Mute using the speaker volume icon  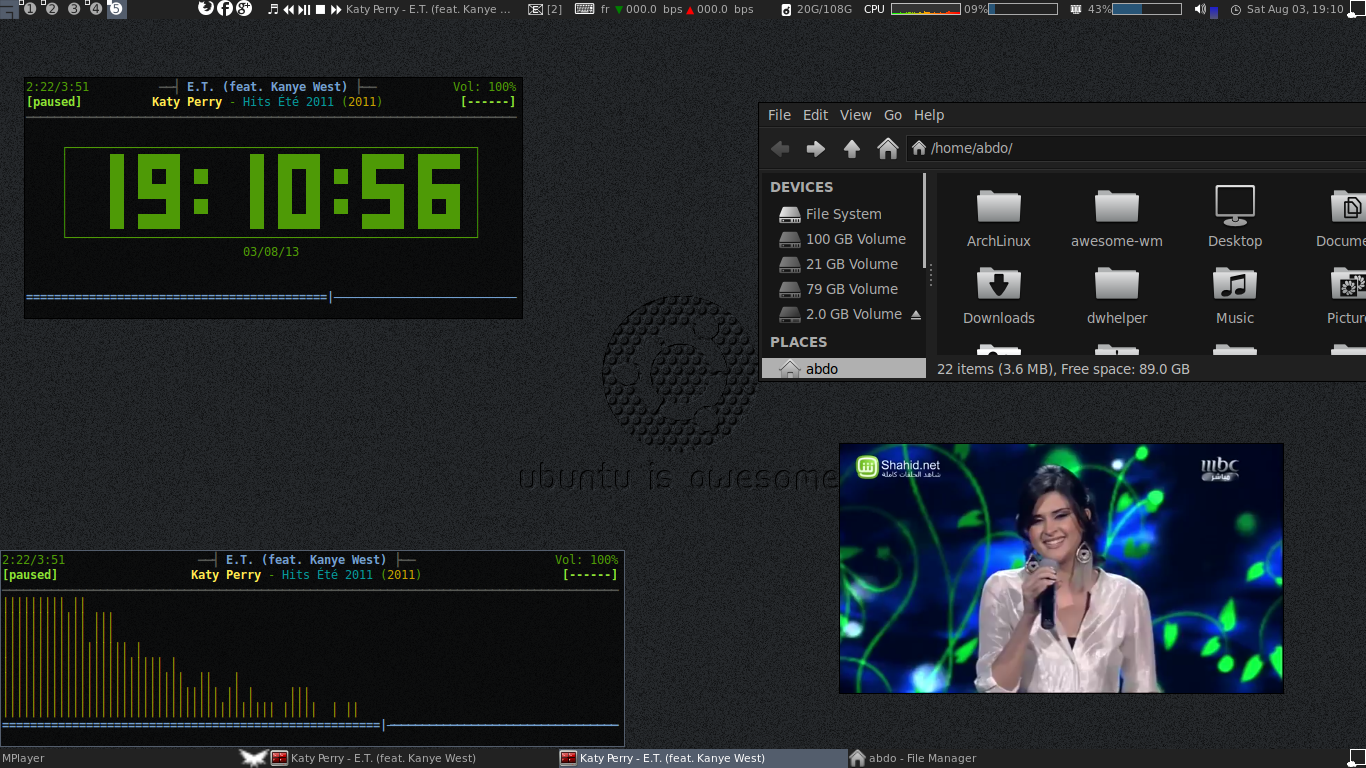click(1200, 9)
